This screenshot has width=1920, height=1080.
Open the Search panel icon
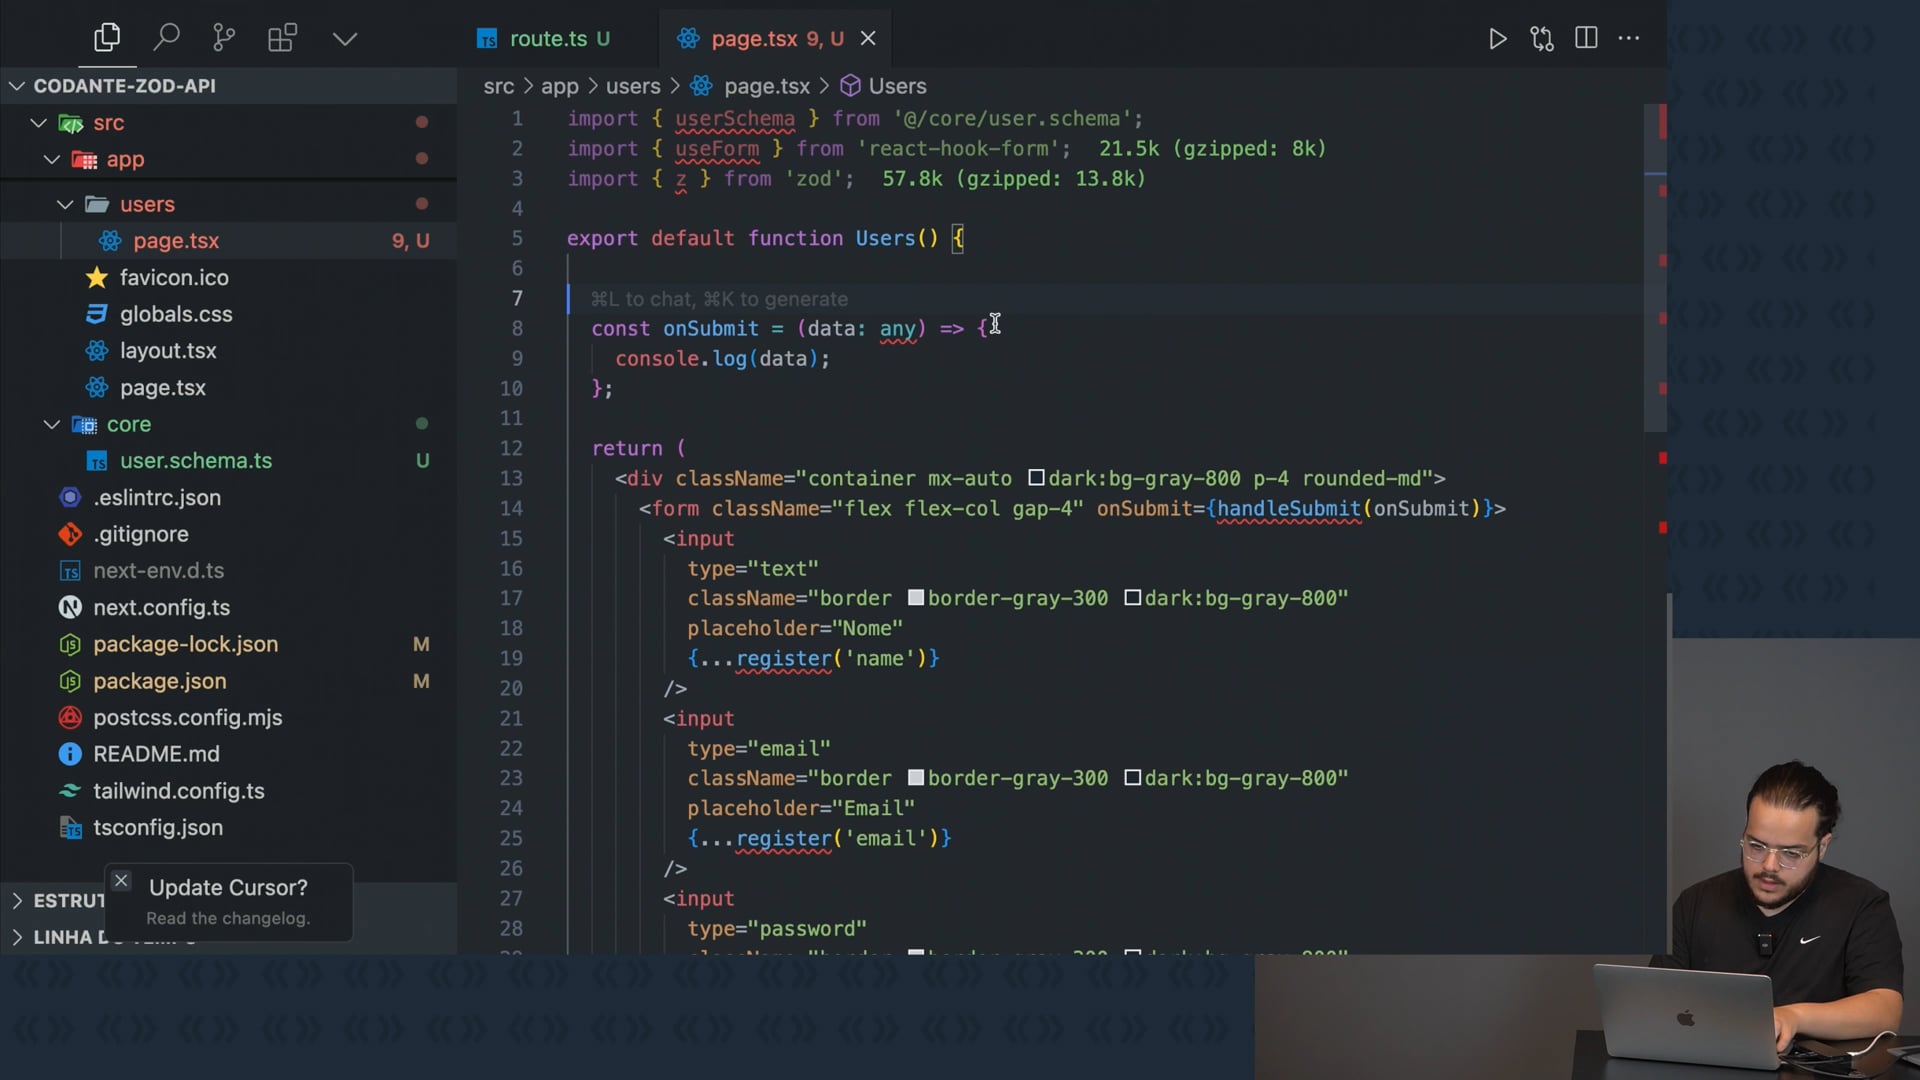coord(166,38)
